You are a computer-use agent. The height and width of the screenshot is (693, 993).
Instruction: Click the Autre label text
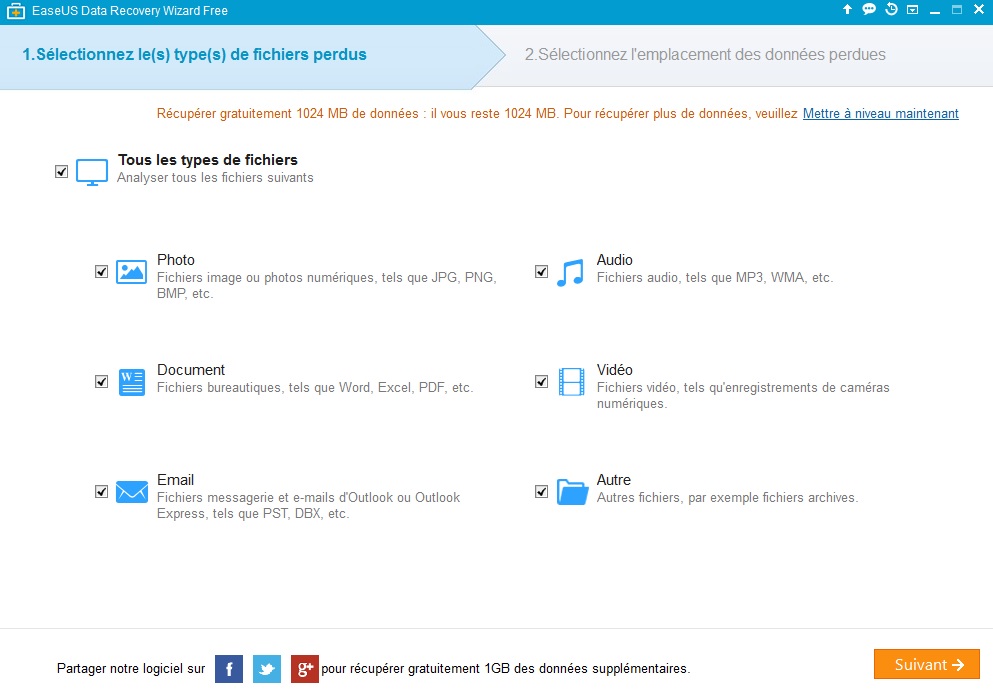614,480
